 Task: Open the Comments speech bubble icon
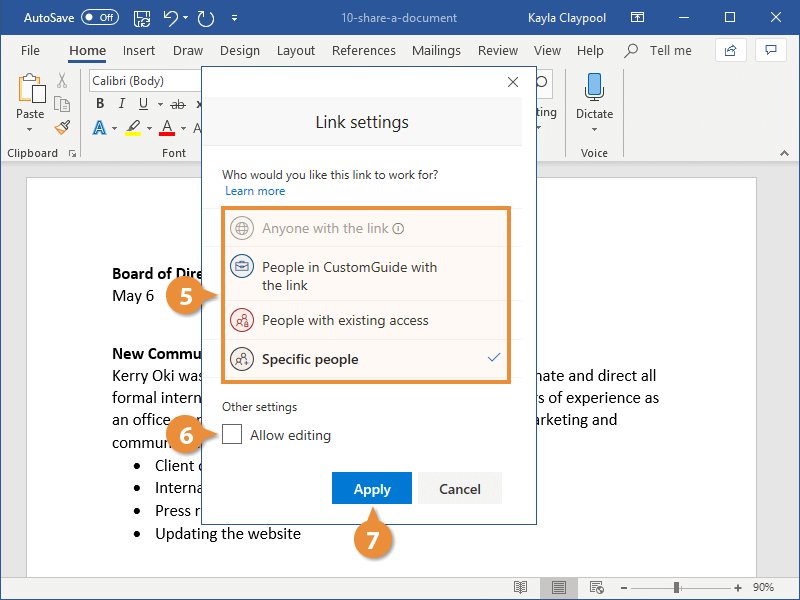(x=770, y=50)
